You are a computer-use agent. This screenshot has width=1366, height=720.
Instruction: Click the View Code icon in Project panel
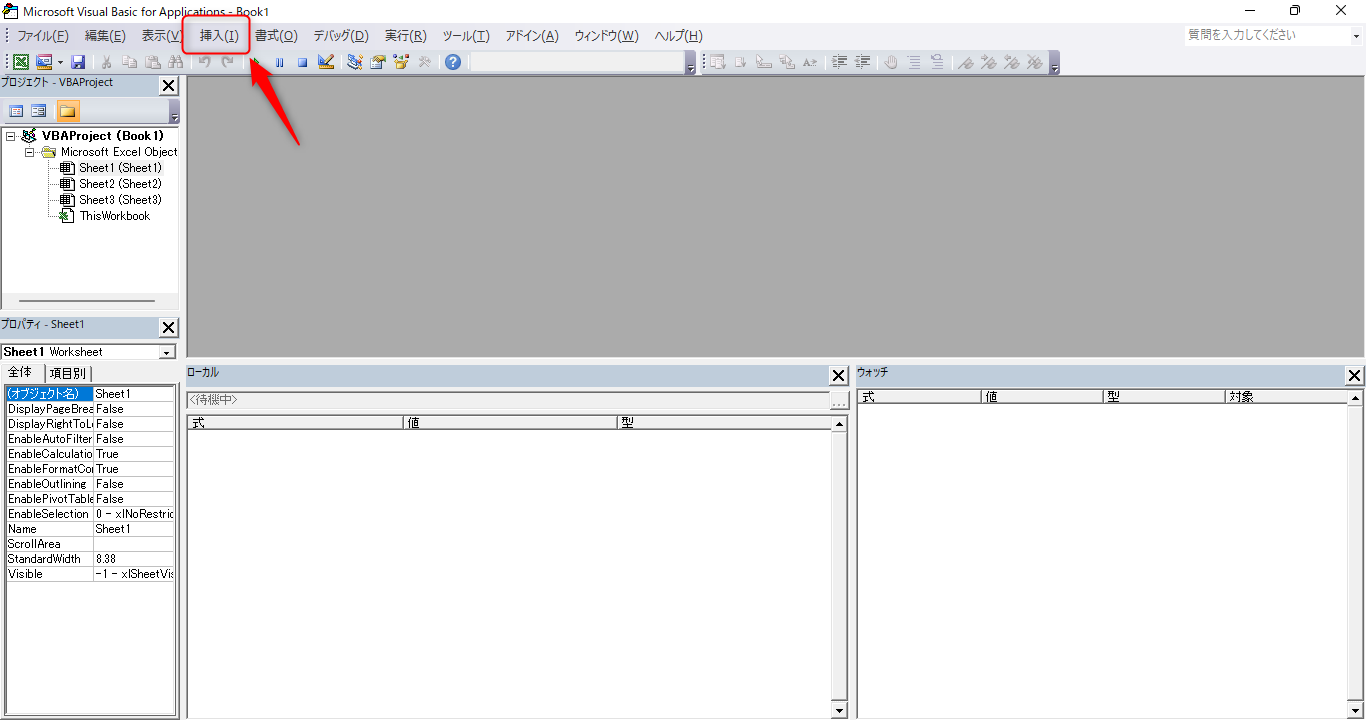coord(16,111)
